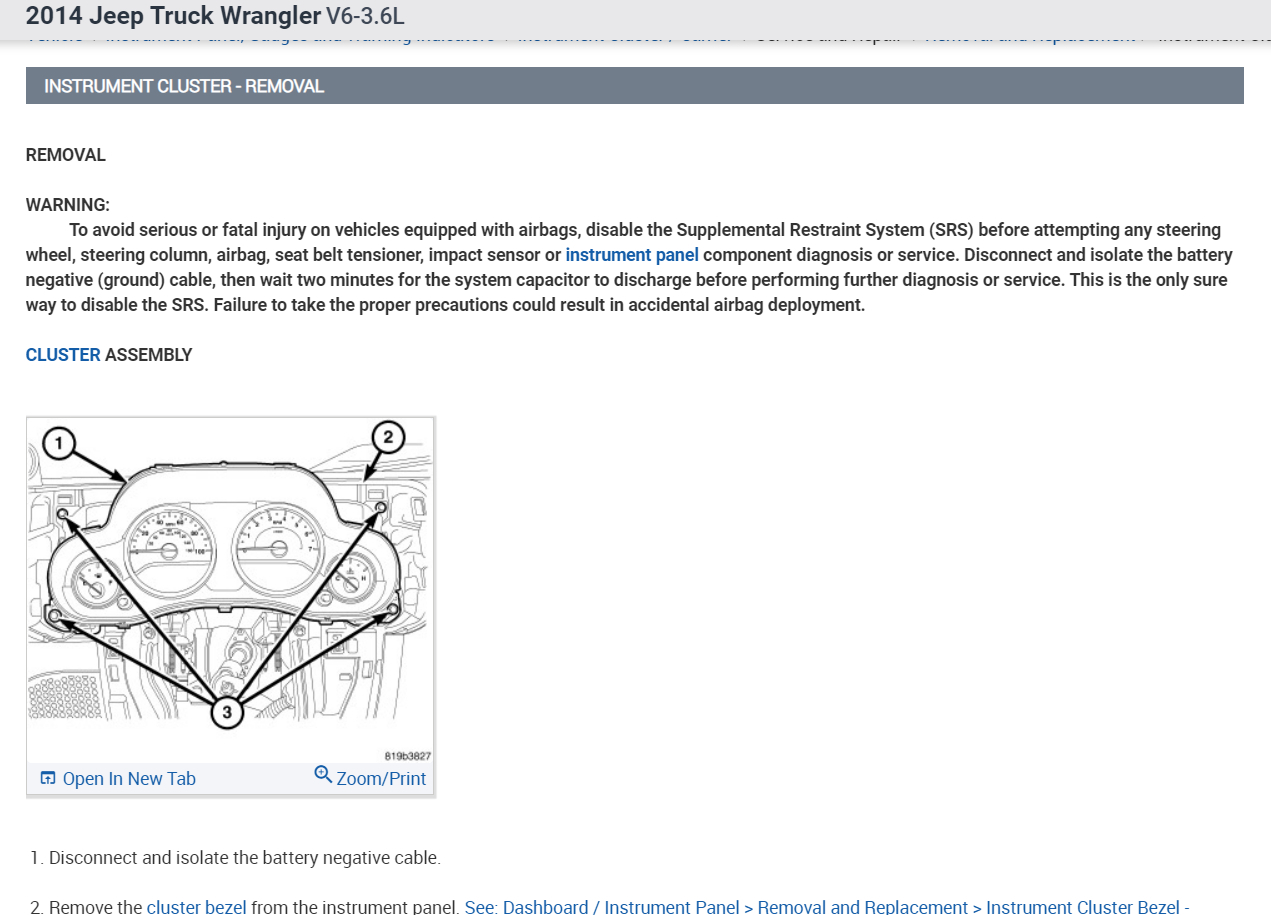Image resolution: width=1271 pixels, height=915 pixels.
Task: Click the 'INSTRUMENT CLUSTER - REMOVAL' header bar
Action: [x=634, y=86]
